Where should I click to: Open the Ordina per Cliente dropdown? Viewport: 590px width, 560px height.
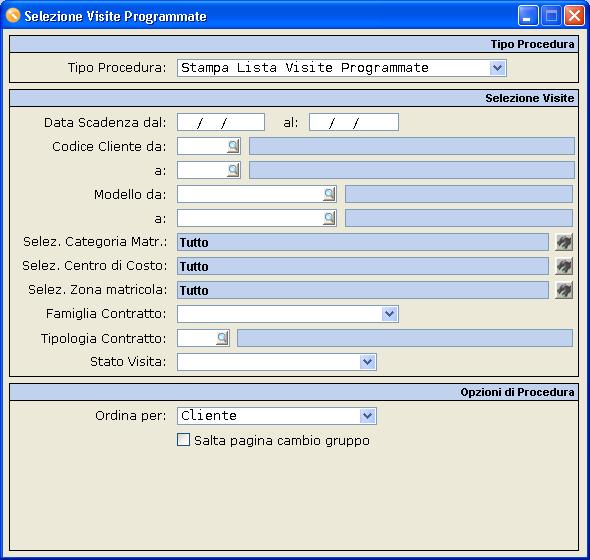[367, 416]
